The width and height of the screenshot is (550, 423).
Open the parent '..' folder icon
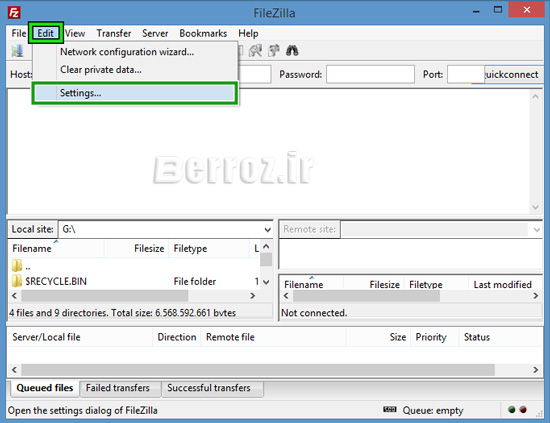17,266
